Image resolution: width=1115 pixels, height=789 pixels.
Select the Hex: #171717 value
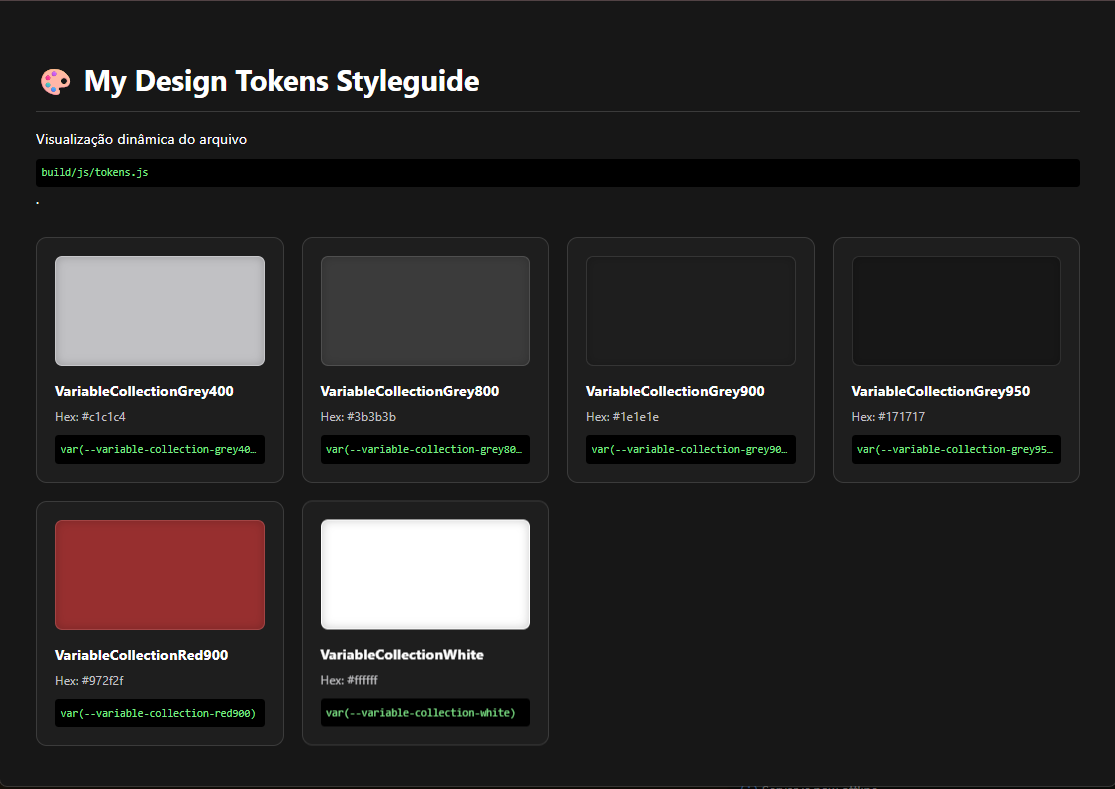(888, 417)
